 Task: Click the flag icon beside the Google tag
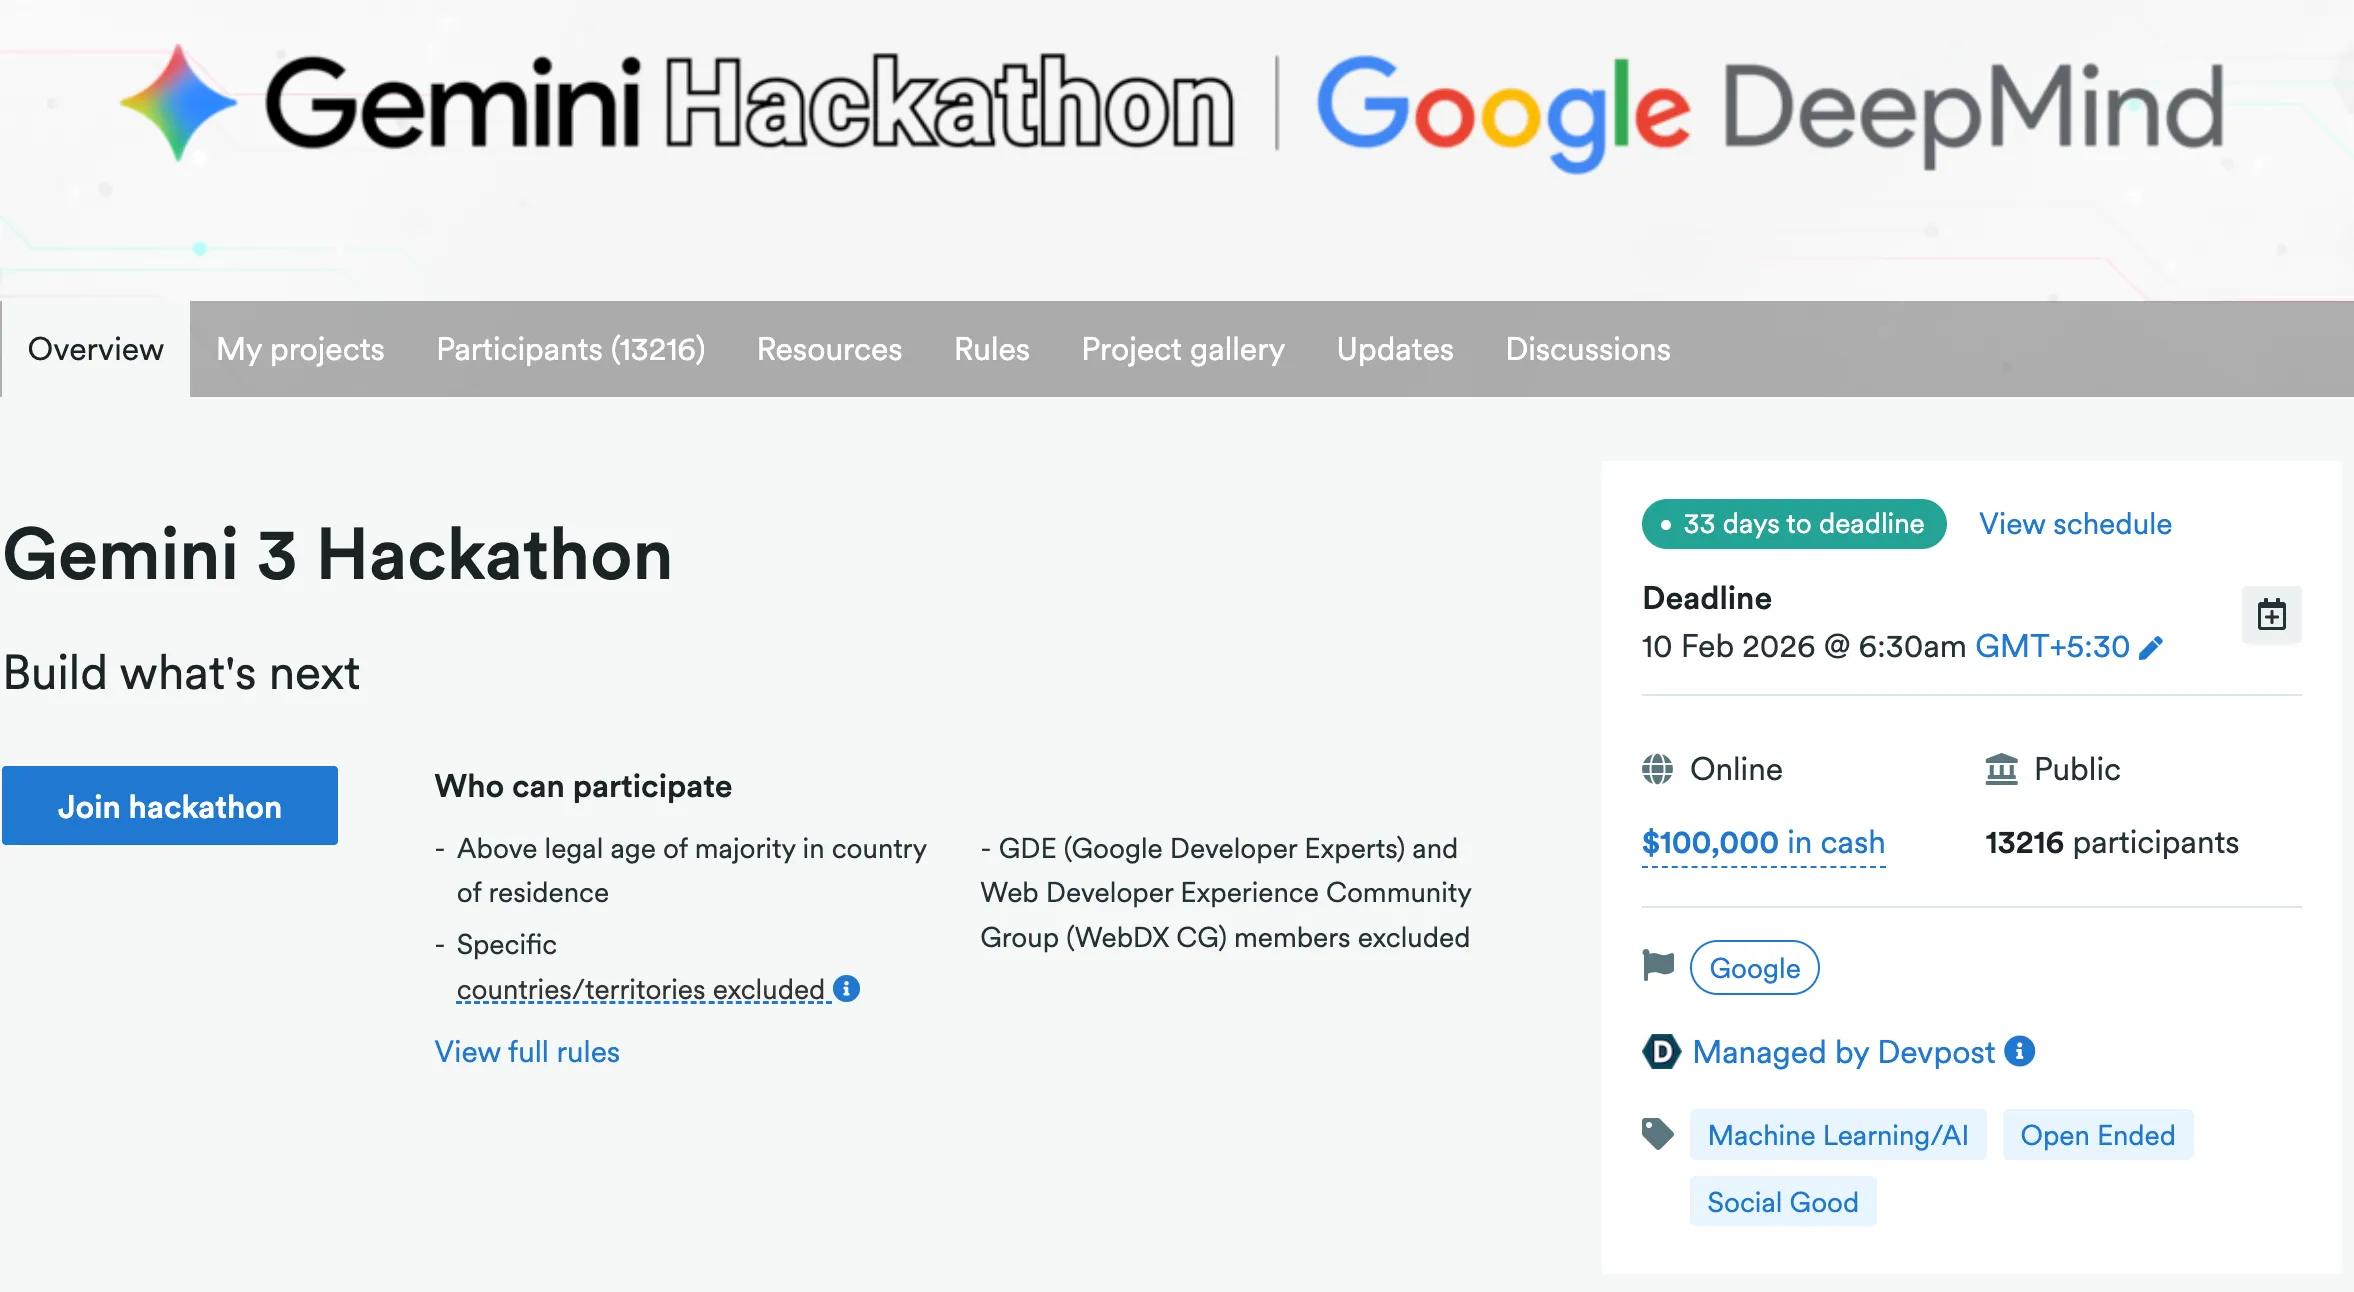point(1656,967)
